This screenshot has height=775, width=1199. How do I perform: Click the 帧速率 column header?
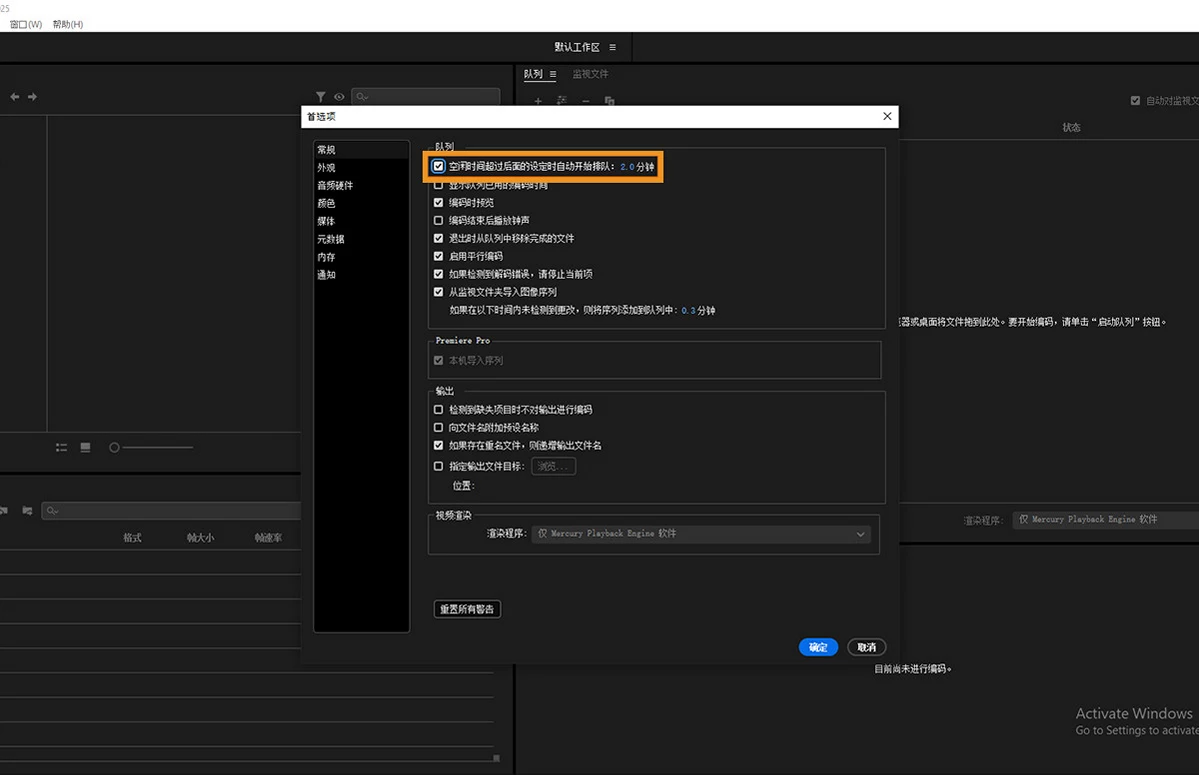(x=268, y=538)
